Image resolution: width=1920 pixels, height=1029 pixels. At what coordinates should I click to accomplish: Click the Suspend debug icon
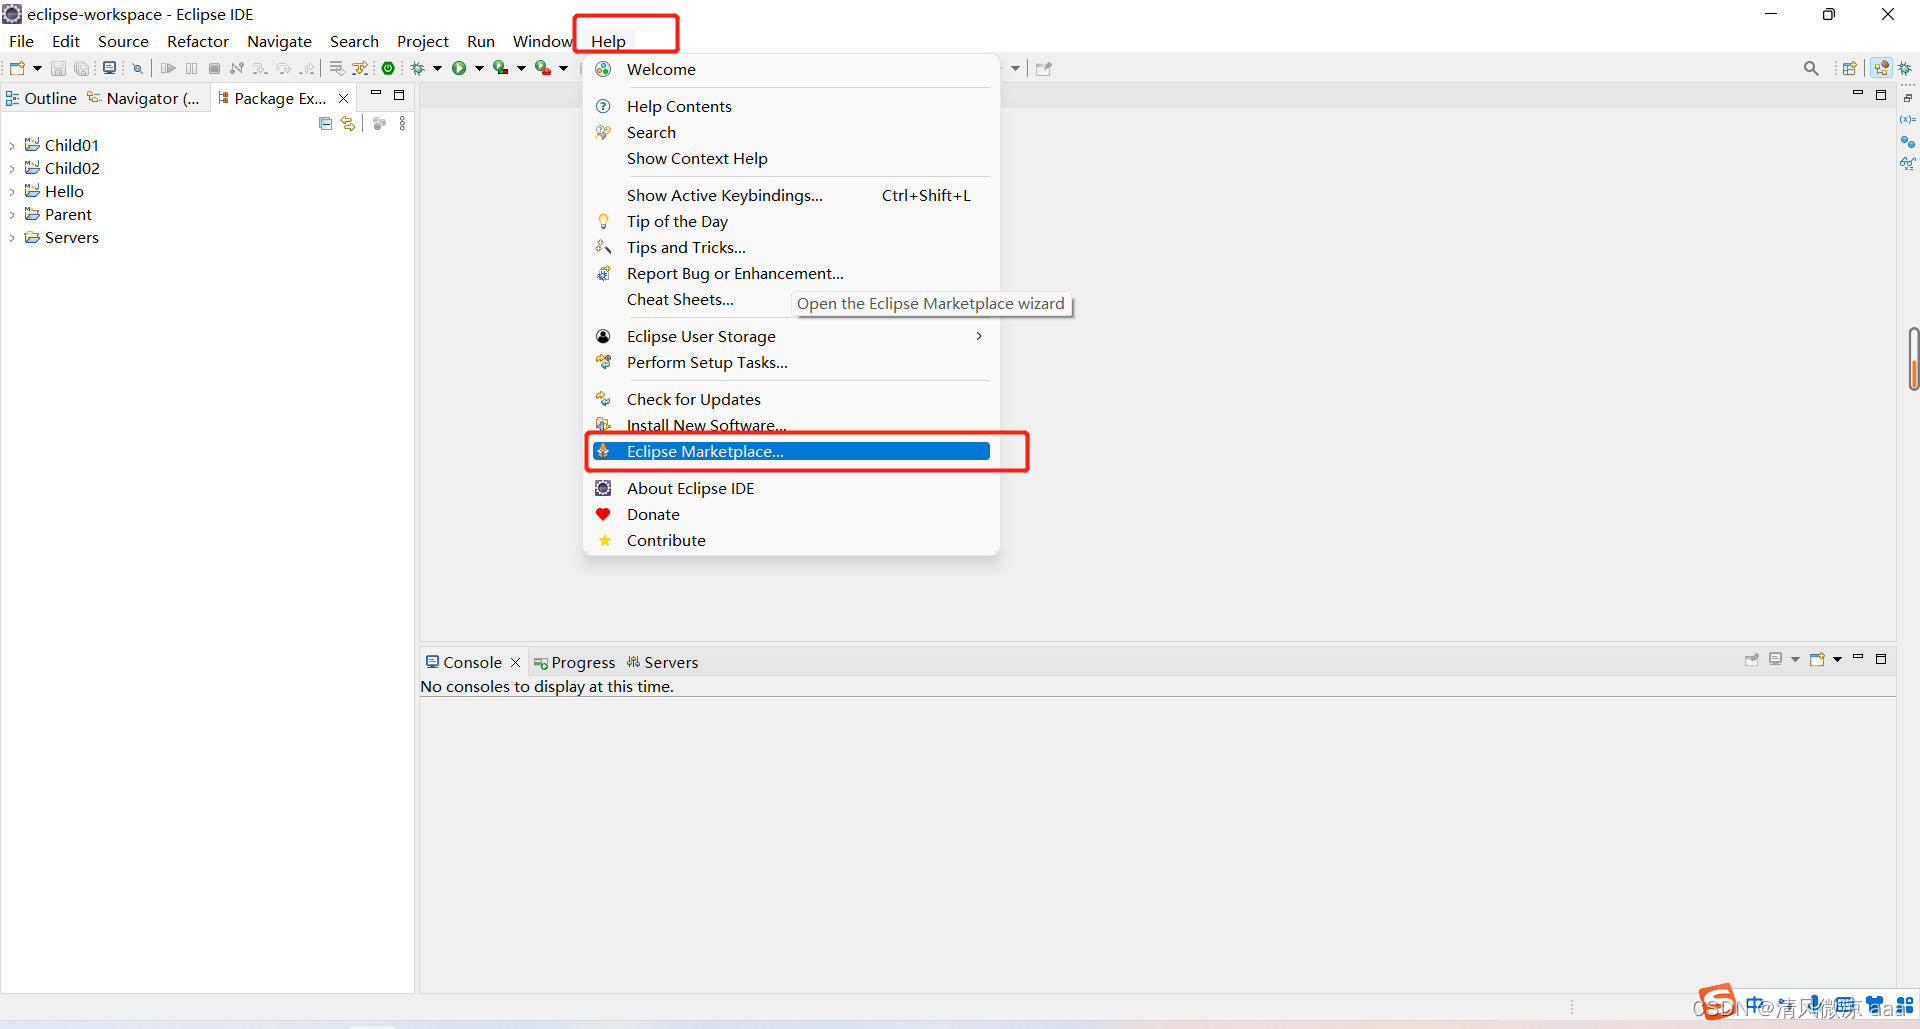pyautogui.click(x=191, y=69)
